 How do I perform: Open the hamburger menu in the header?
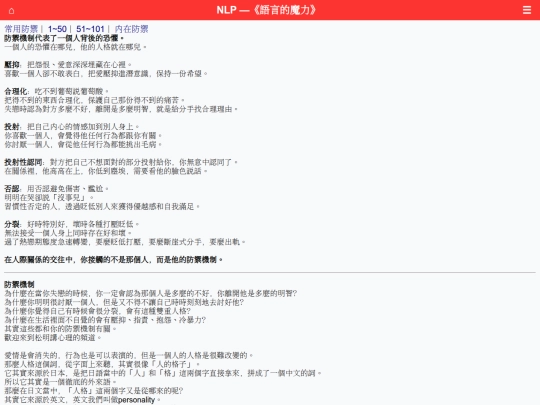pos(527,10)
